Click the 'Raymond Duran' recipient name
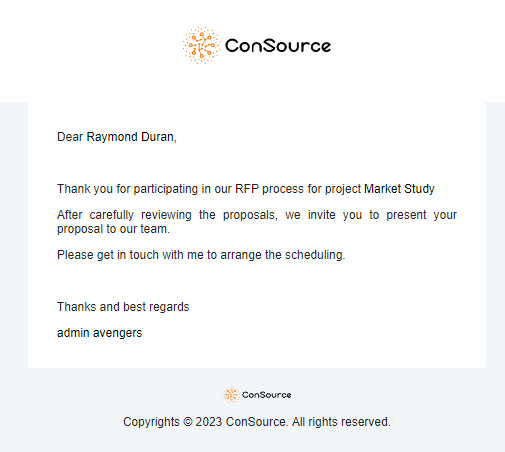The image size is (505, 452). point(130,137)
